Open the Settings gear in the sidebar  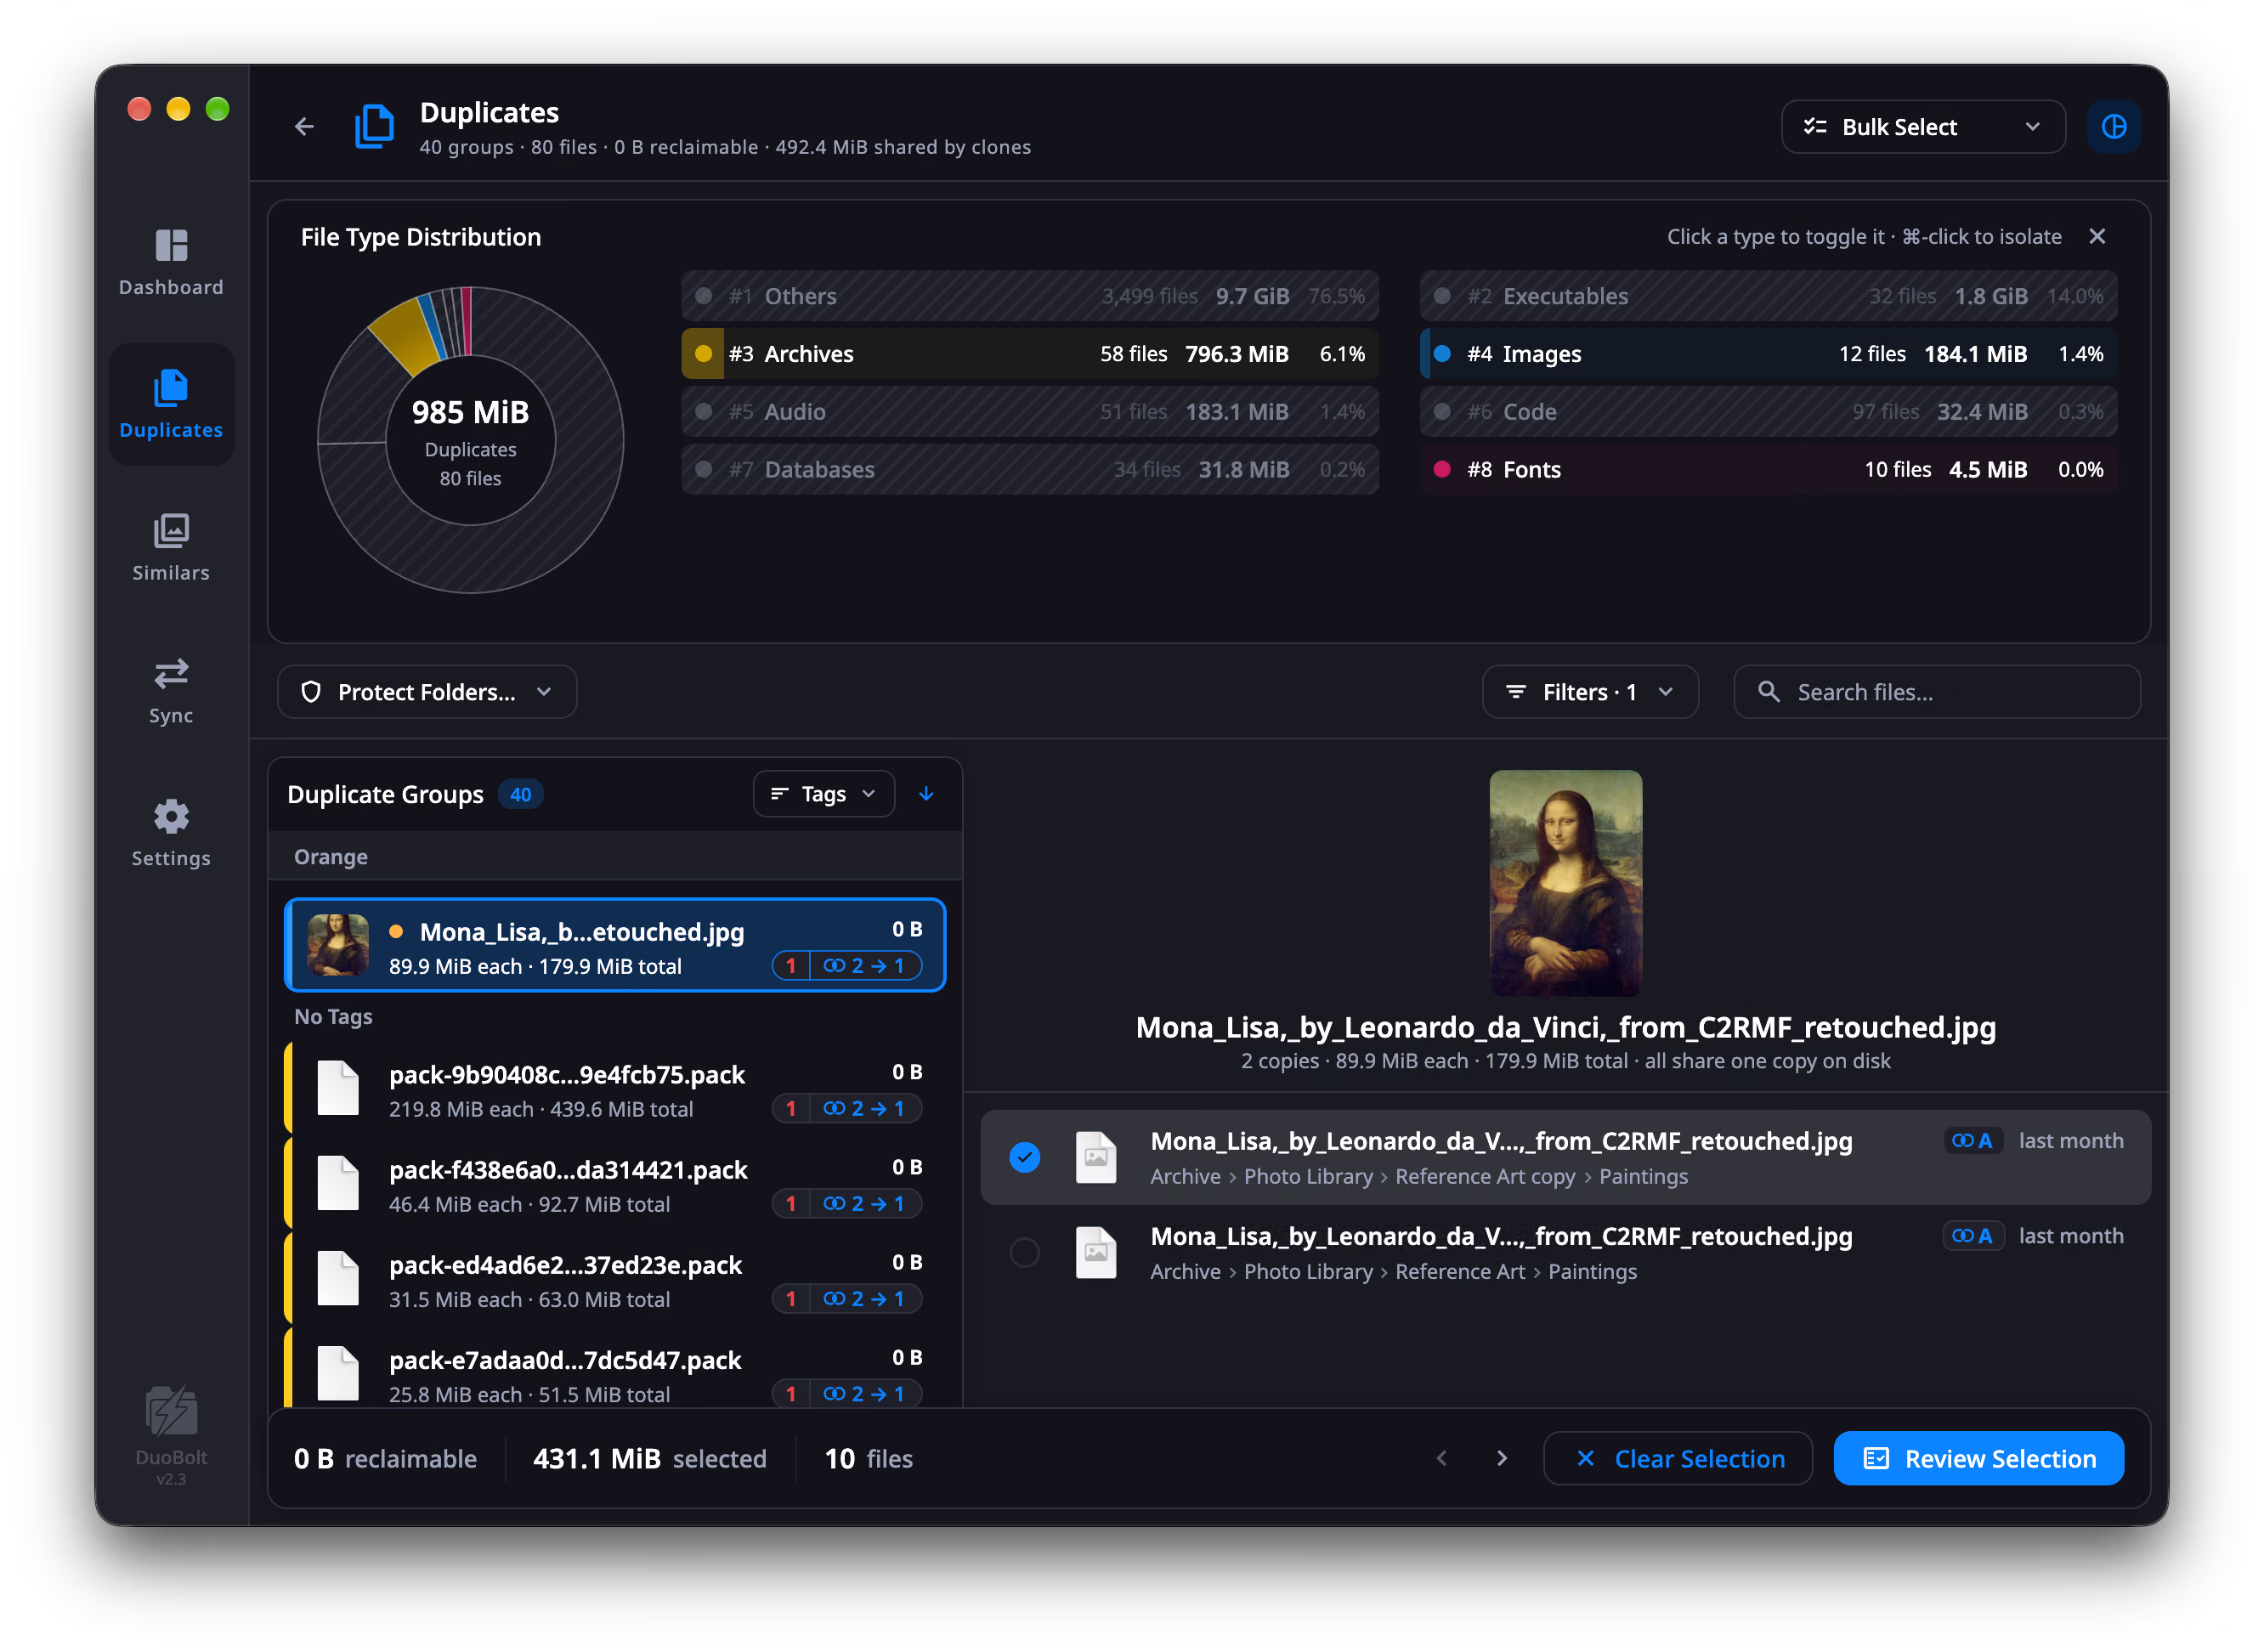[x=171, y=833]
